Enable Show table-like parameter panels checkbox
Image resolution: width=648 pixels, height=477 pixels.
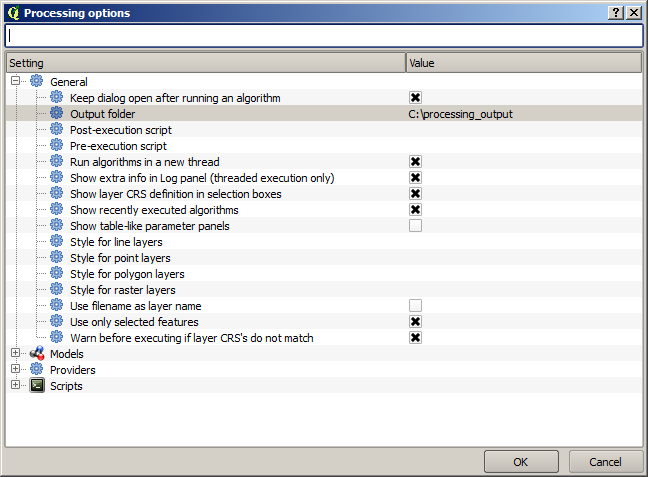415,226
